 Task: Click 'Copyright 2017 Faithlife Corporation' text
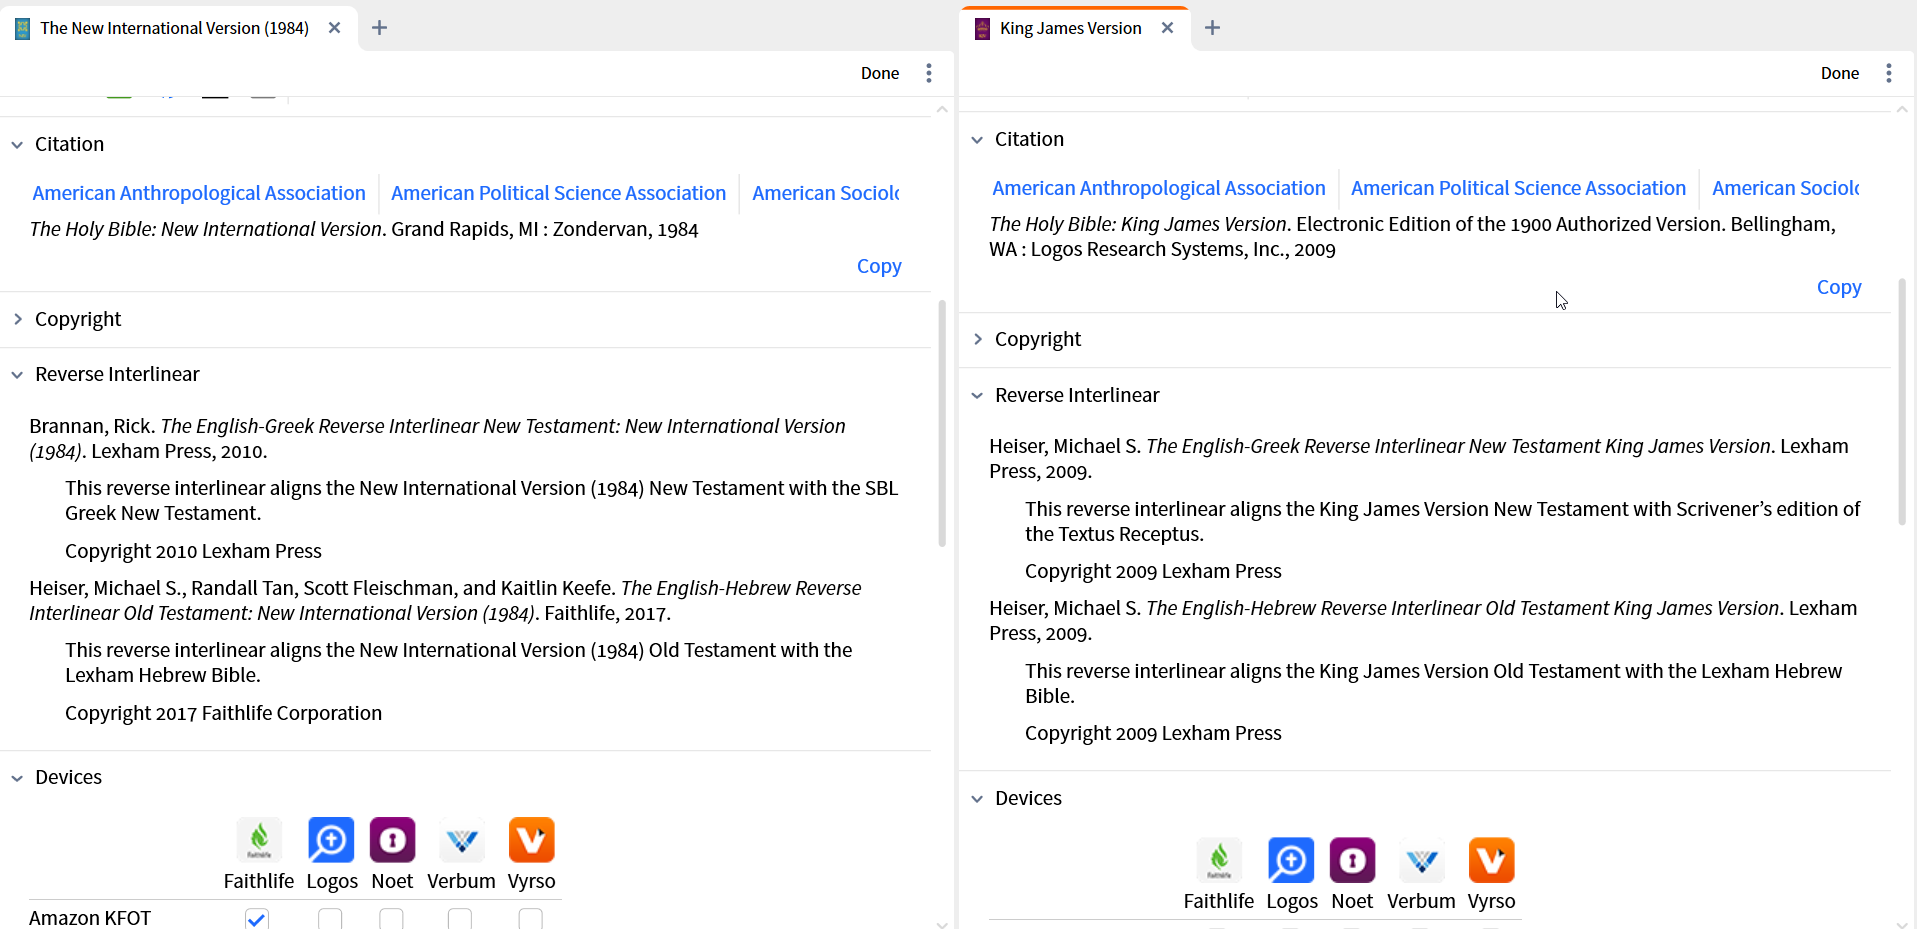(223, 713)
